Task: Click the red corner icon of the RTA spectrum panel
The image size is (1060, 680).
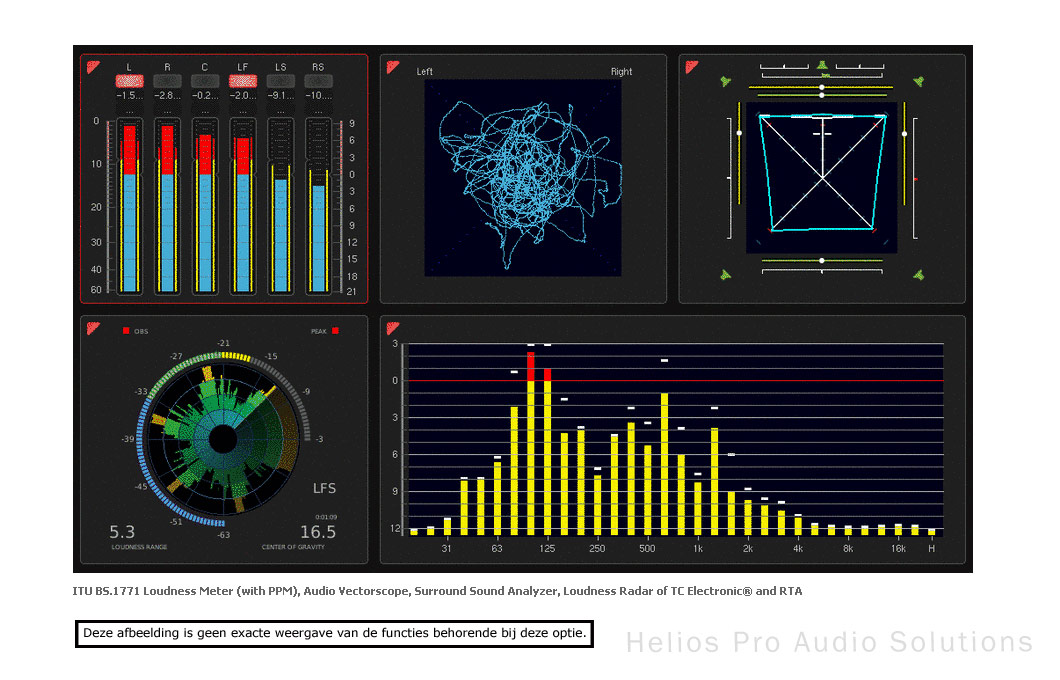Action: tap(393, 329)
